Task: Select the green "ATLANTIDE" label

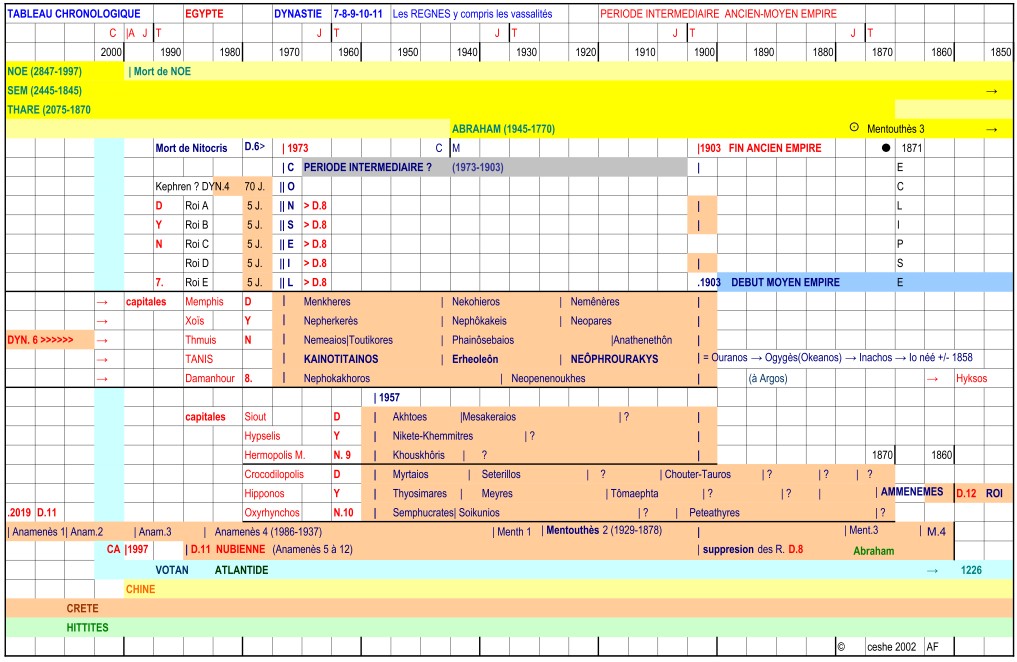Action: click(x=241, y=571)
